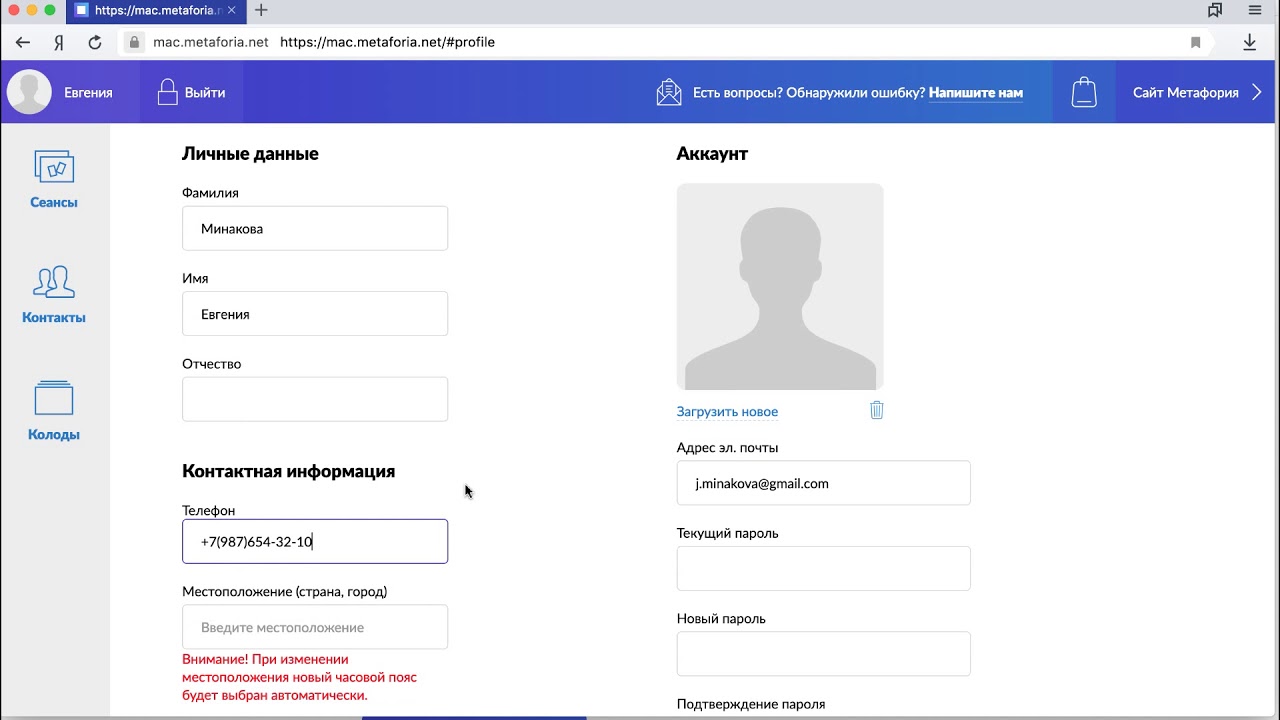Click the browser URL address text
The height and width of the screenshot is (720, 1280).
click(x=387, y=42)
